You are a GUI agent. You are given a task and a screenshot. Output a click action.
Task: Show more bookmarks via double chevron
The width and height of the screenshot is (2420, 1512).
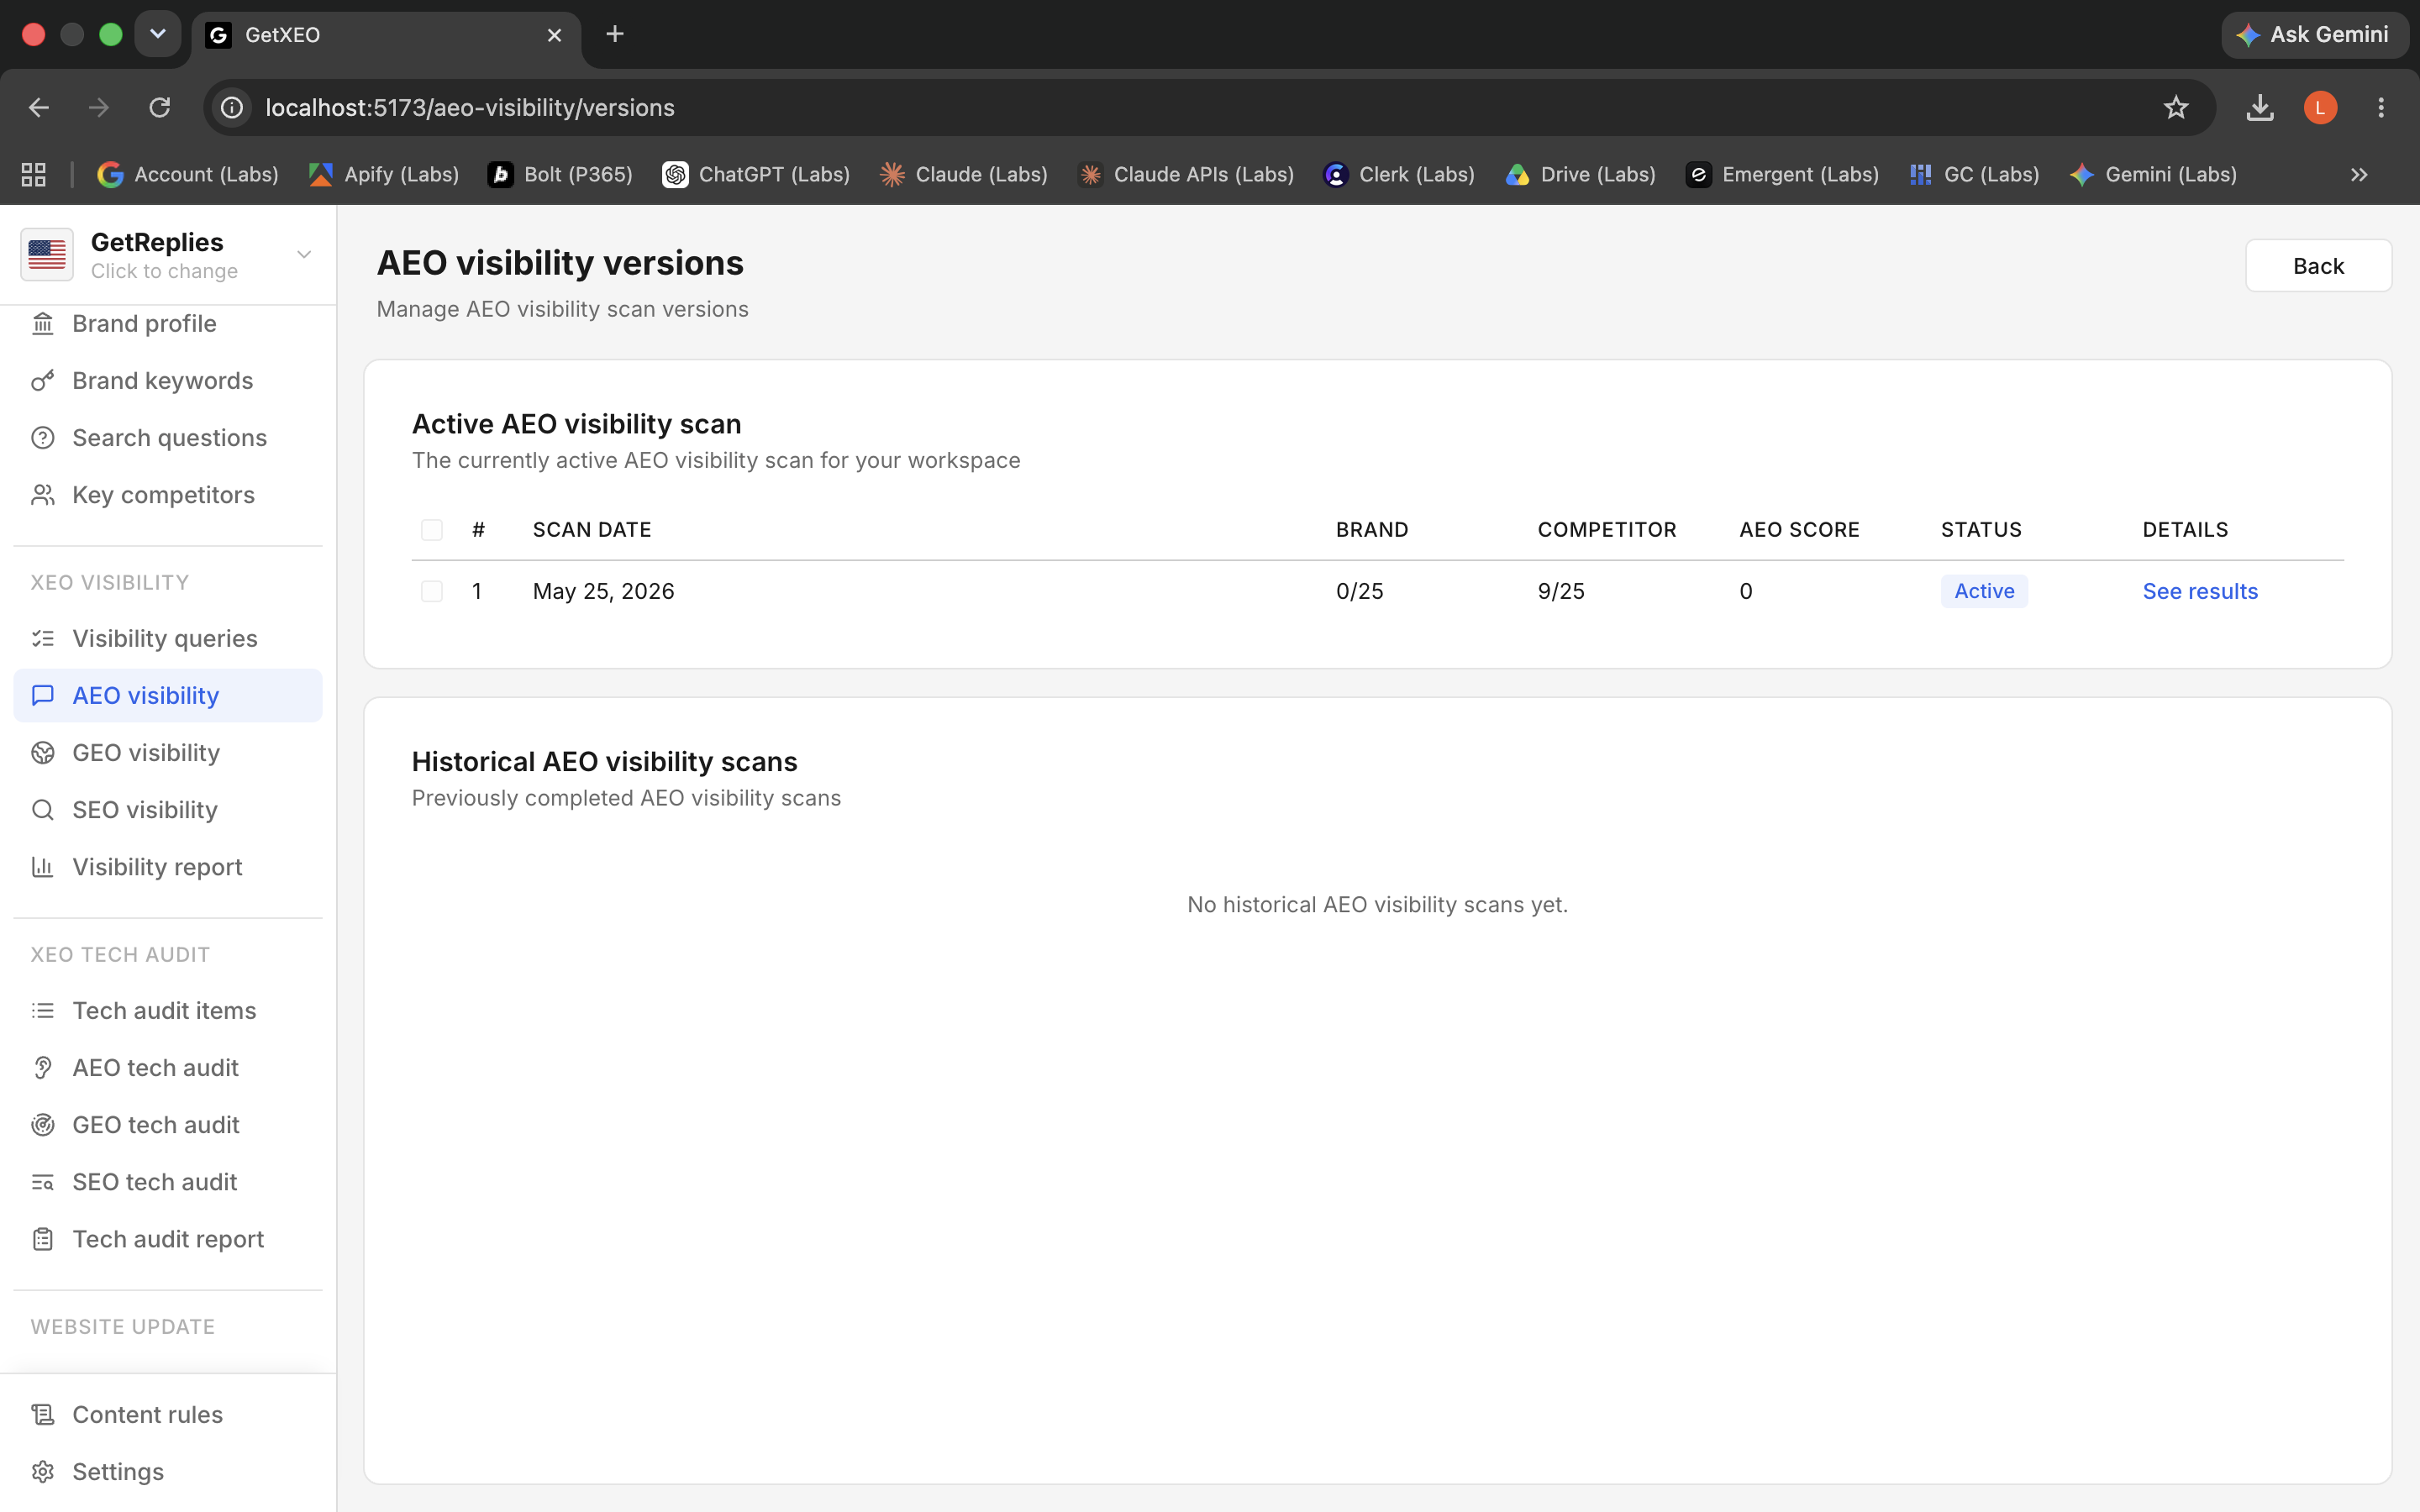tap(2359, 175)
